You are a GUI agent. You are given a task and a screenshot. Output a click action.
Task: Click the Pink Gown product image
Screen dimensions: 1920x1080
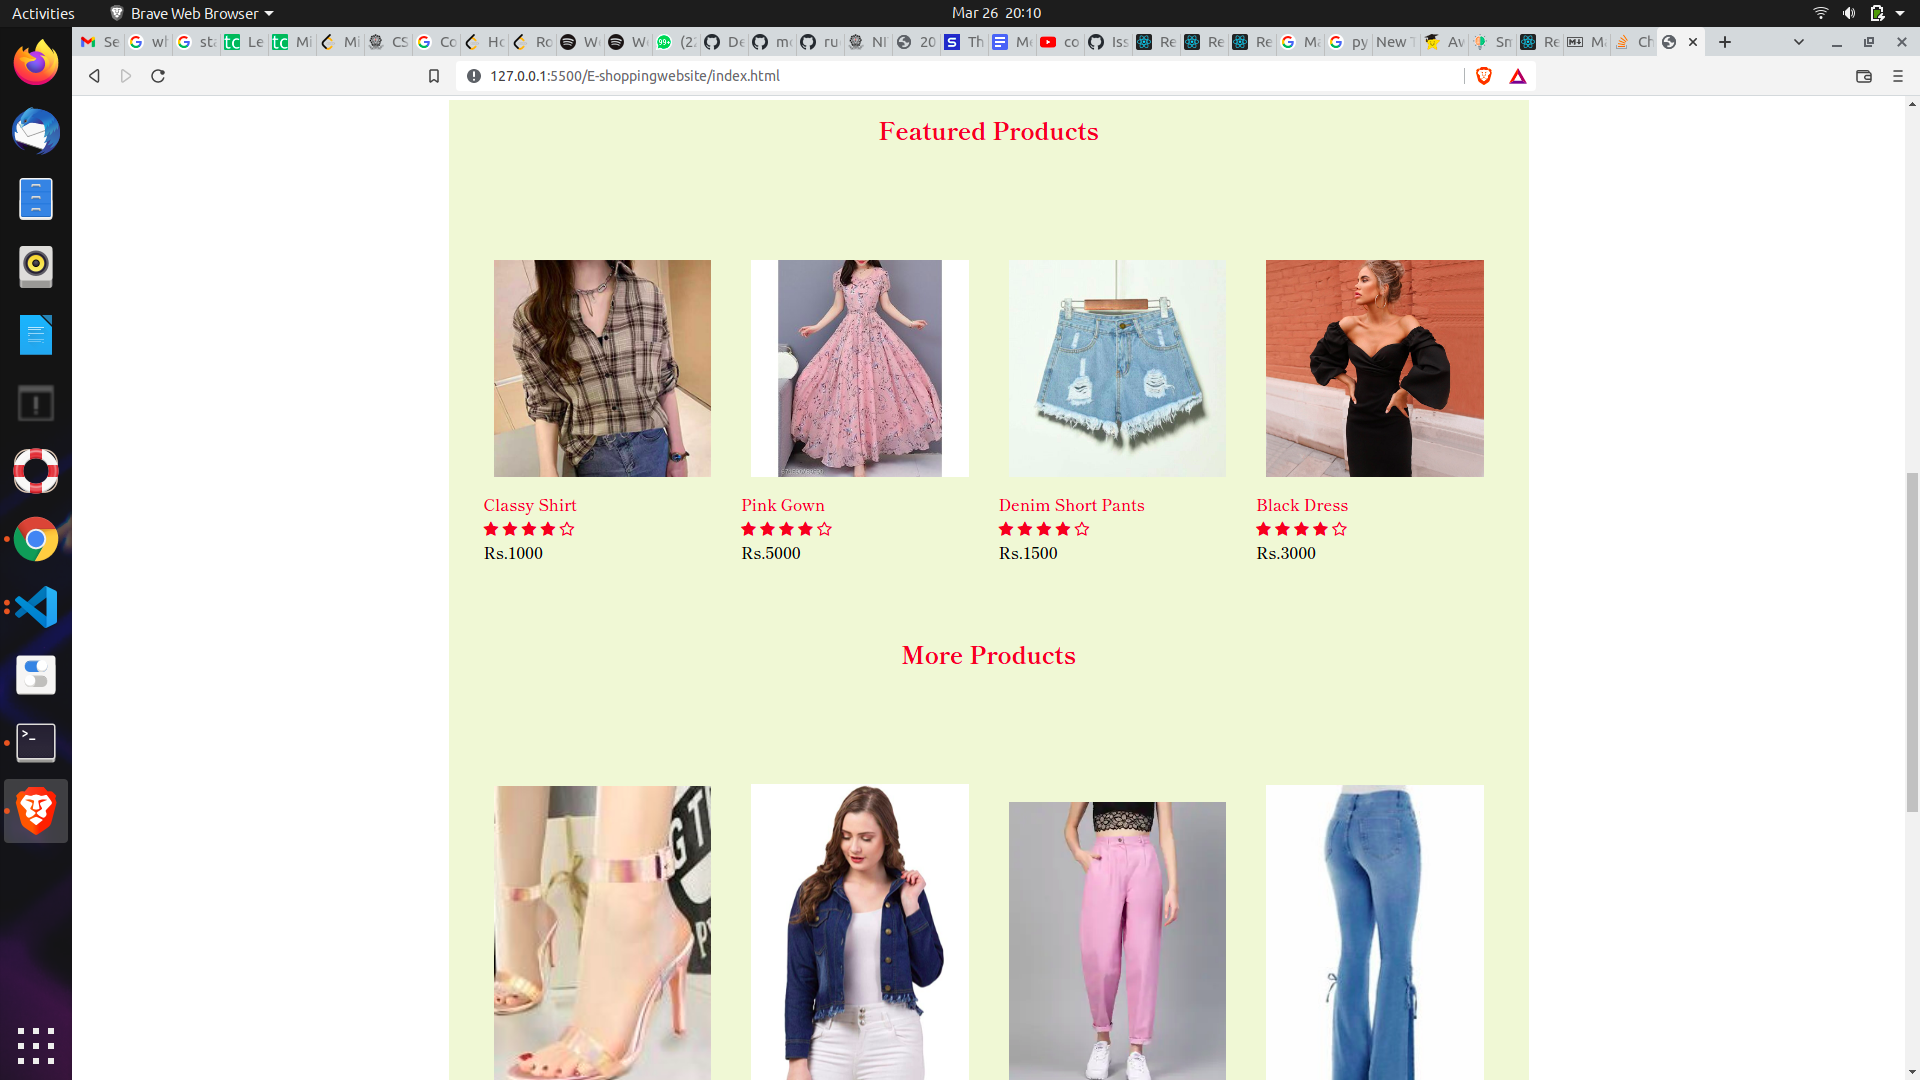[860, 368]
